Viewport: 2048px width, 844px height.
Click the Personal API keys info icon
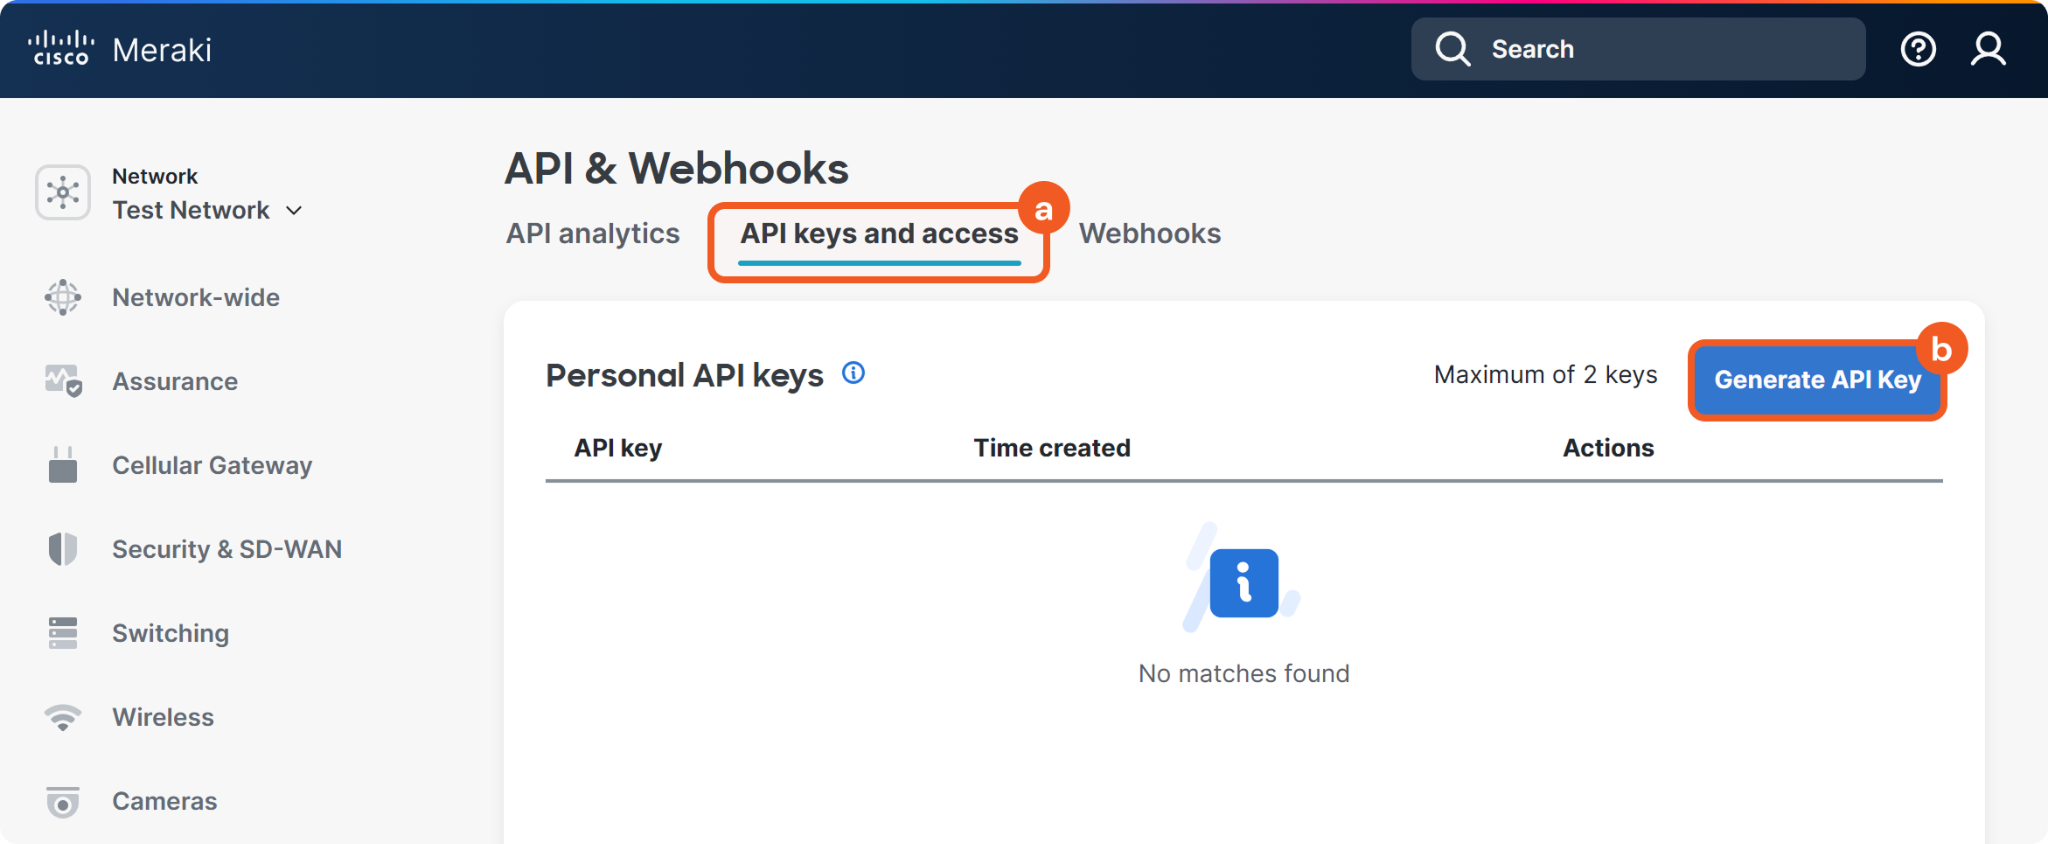[853, 373]
